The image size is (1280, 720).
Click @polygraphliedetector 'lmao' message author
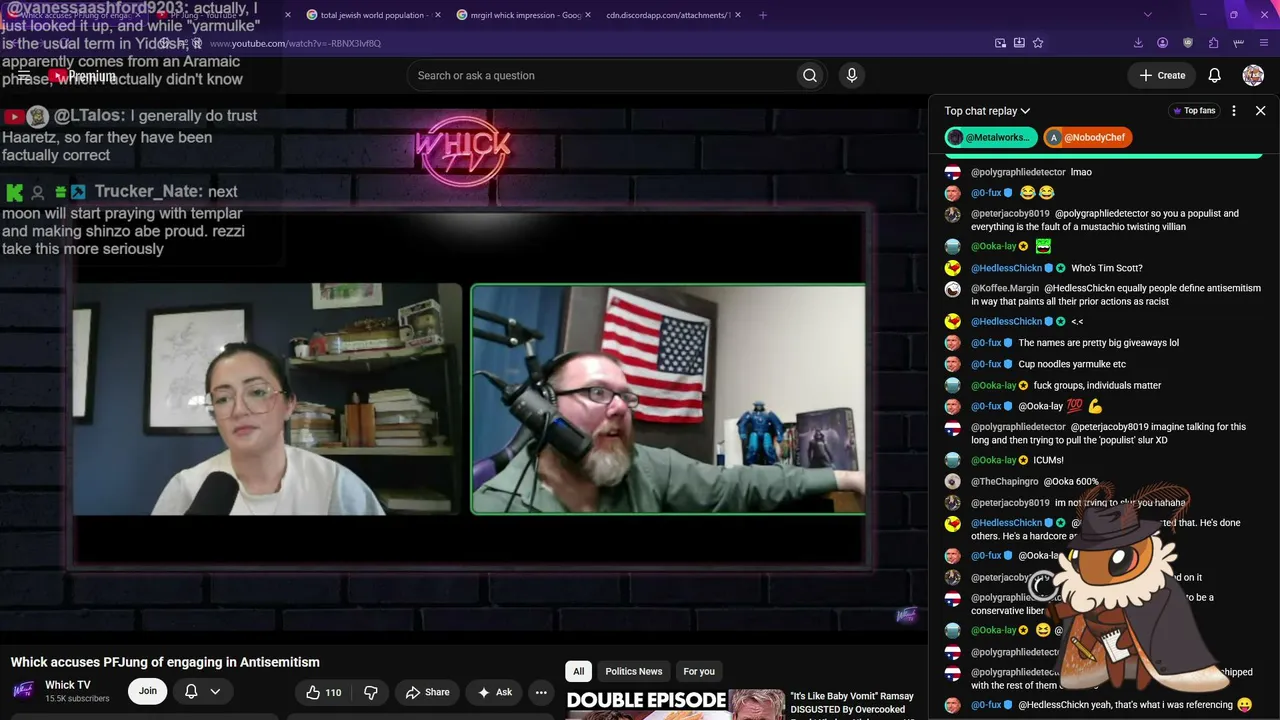point(1018,172)
